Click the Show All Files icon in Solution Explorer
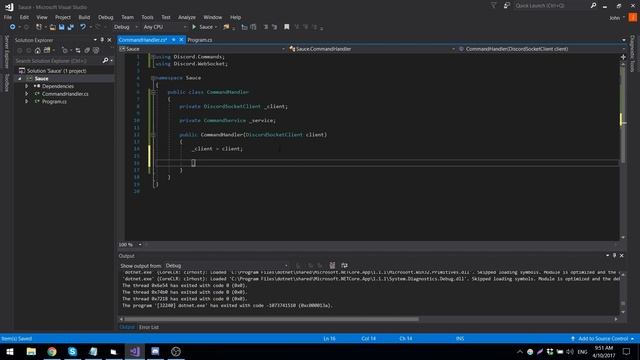The height and width of the screenshot is (360, 640). pos(87,50)
